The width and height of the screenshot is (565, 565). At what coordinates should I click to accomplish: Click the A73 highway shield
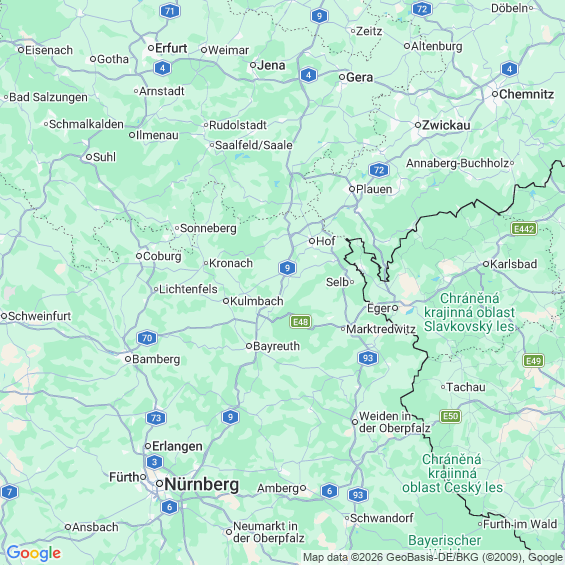156,418
